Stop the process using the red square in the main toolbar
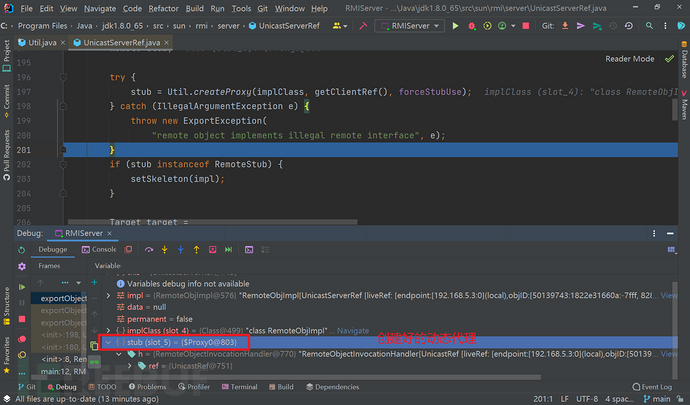The image size is (690, 405). click(525, 26)
